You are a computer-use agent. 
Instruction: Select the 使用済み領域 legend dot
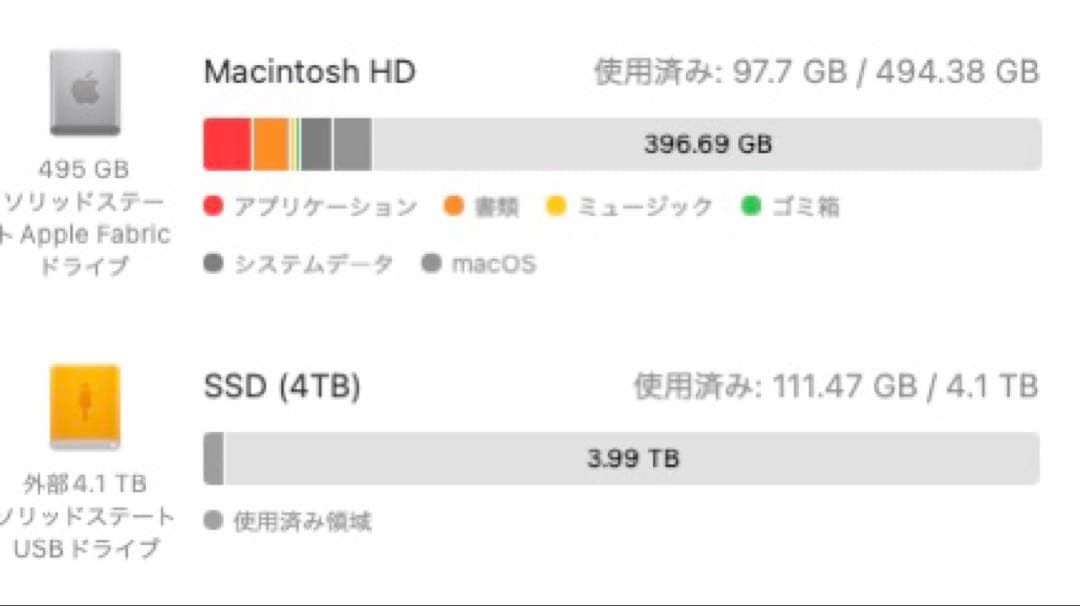tap(214, 520)
